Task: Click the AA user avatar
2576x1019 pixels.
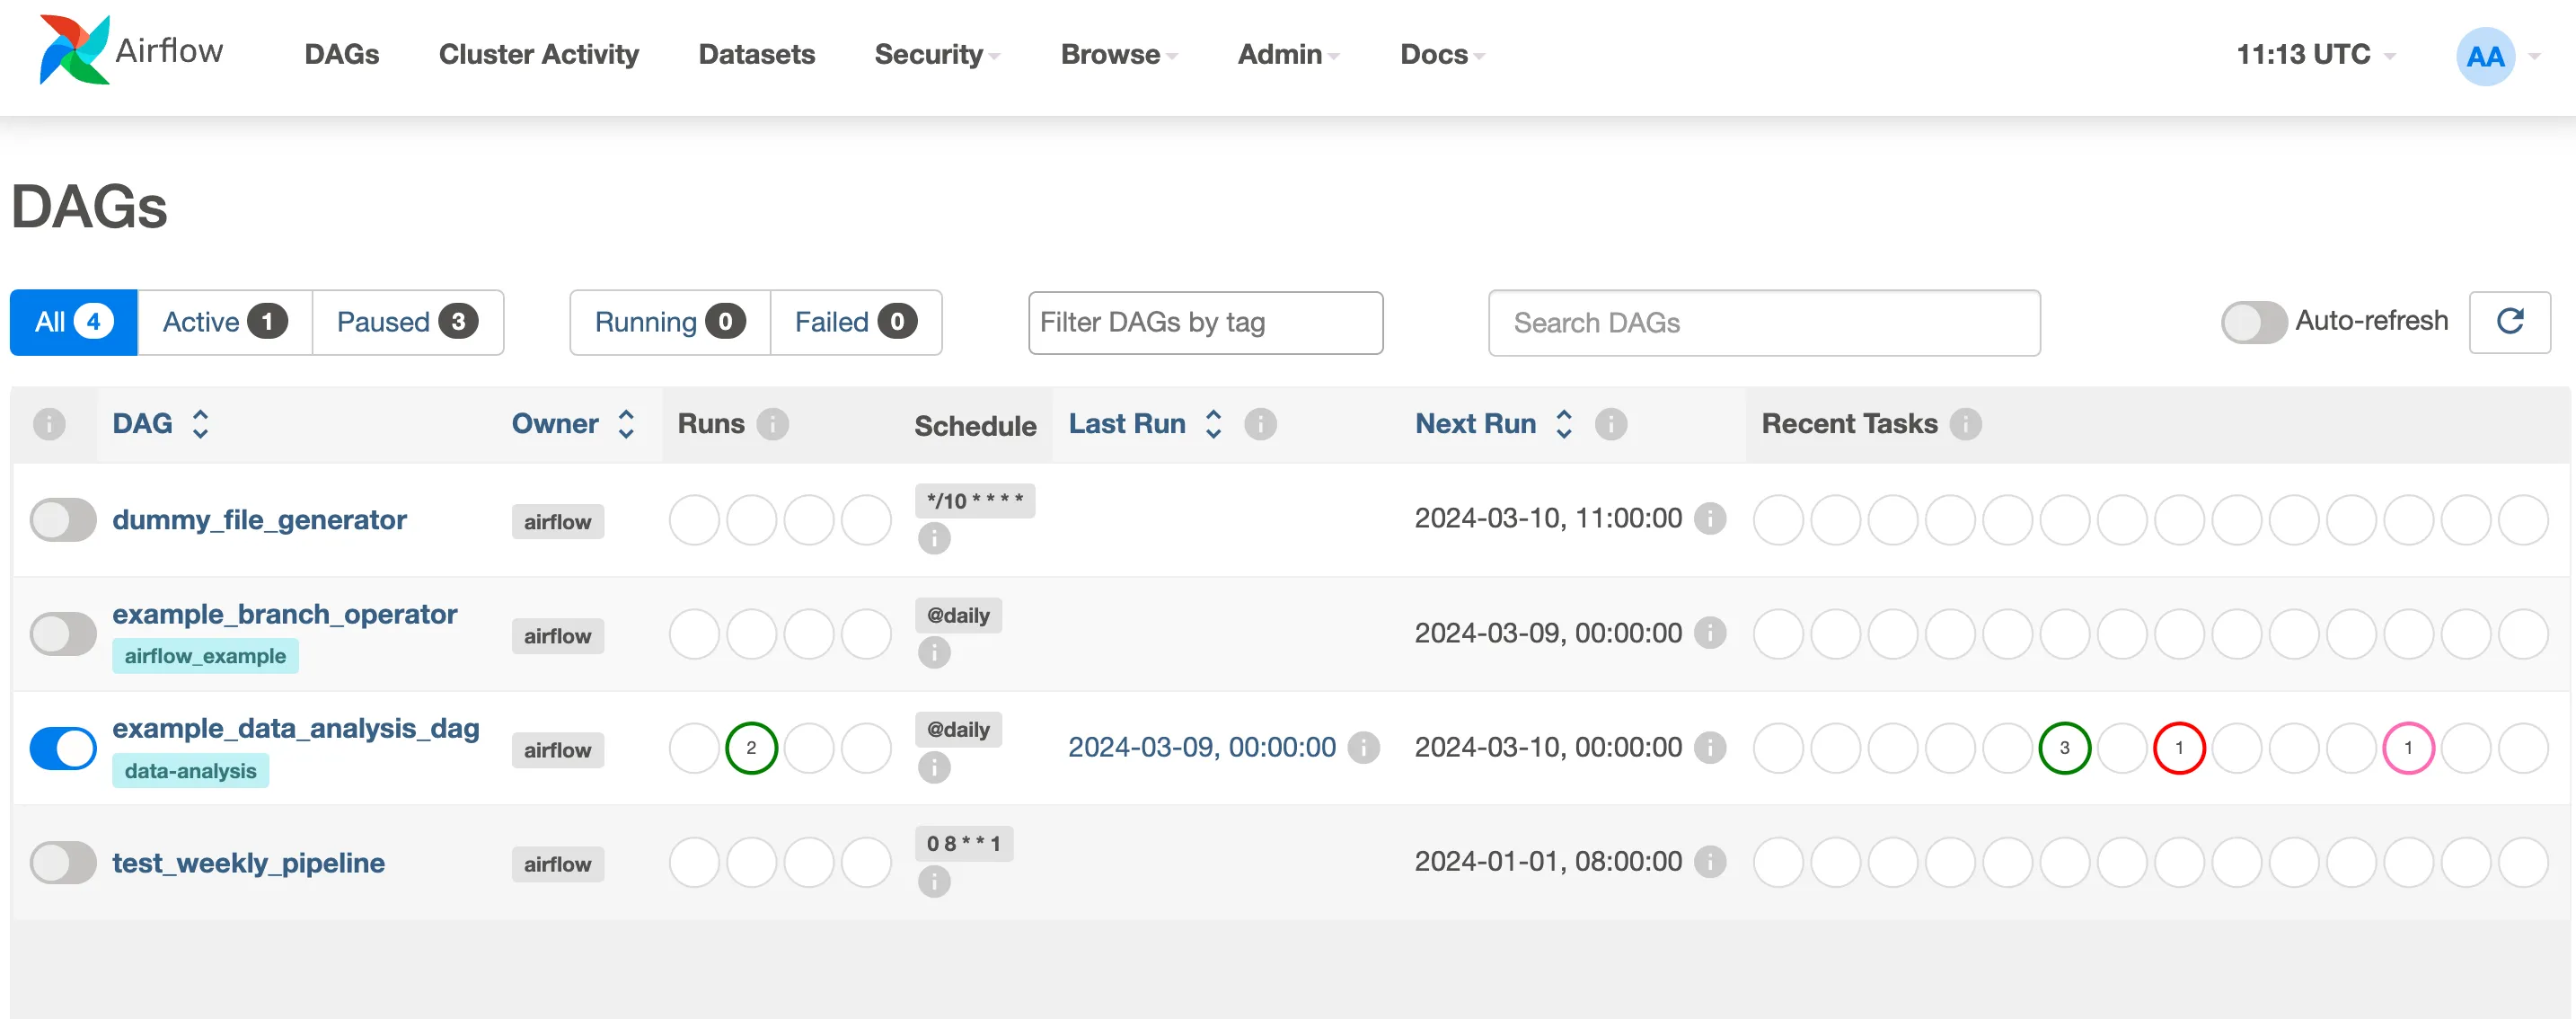Action: click(2484, 56)
